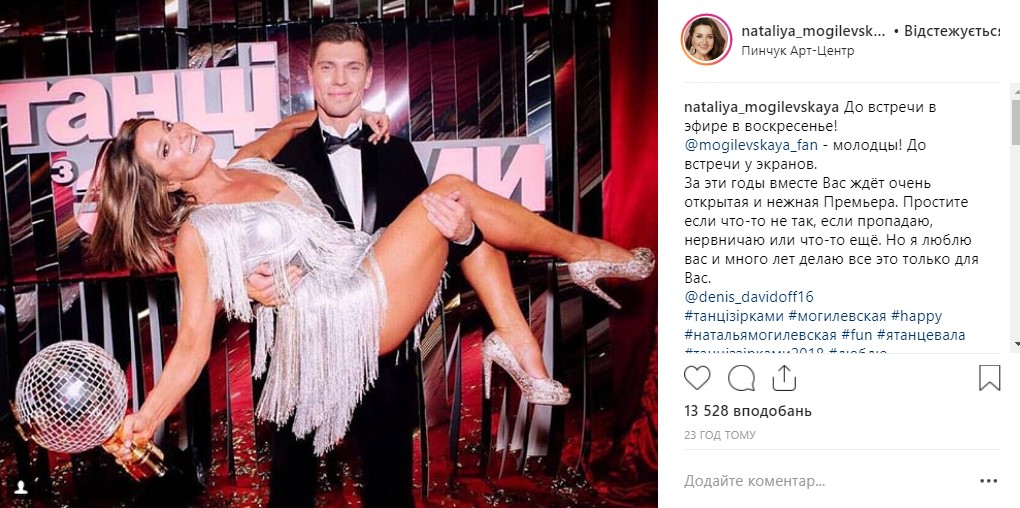The height and width of the screenshot is (508, 1020).
Task: Open comments via speech bubble icon
Action: click(x=741, y=377)
